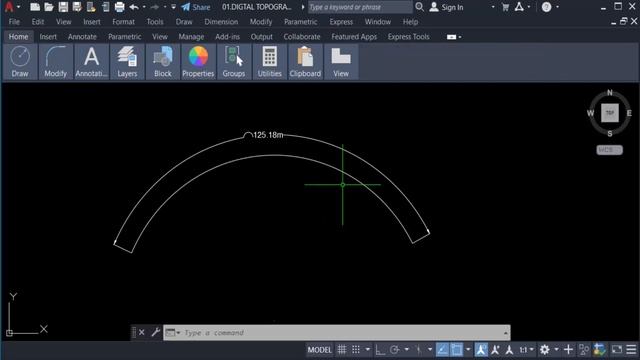The width and height of the screenshot is (640, 360).
Task: Click the TOP face of ViewCube
Action: pyautogui.click(x=610, y=113)
